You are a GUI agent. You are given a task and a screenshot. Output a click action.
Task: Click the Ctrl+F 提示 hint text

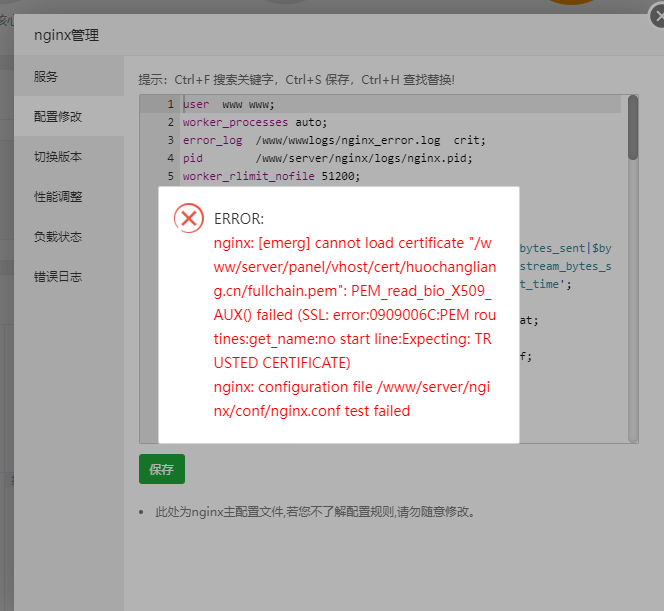tap(296, 80)
